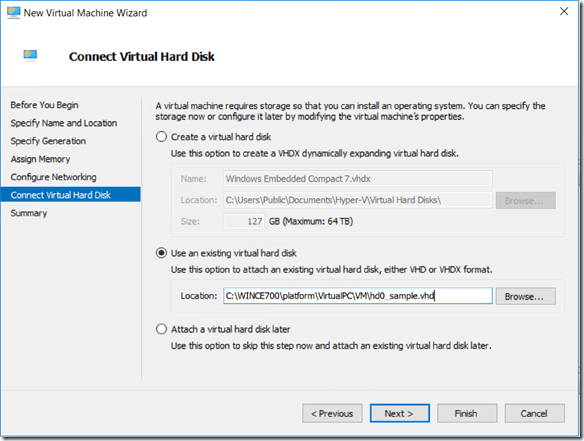
Task: Click the text 'GB (Maximum: 64 TB)'
Action: [311, 221]
